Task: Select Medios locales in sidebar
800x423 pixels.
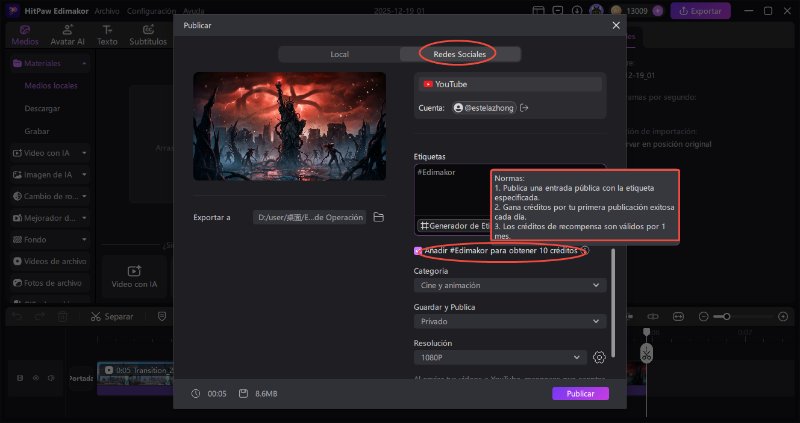Action: point(51,86)
